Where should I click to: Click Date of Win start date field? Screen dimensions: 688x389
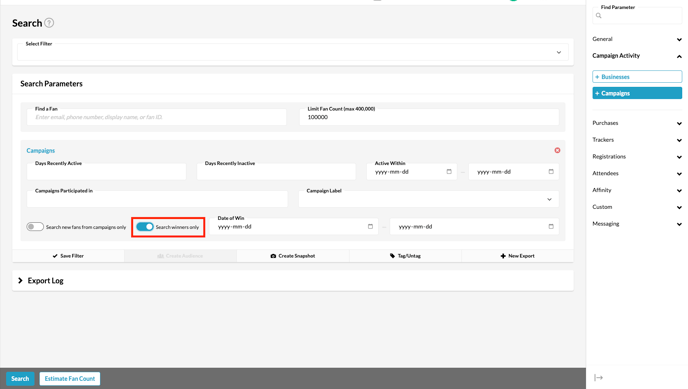294,226
